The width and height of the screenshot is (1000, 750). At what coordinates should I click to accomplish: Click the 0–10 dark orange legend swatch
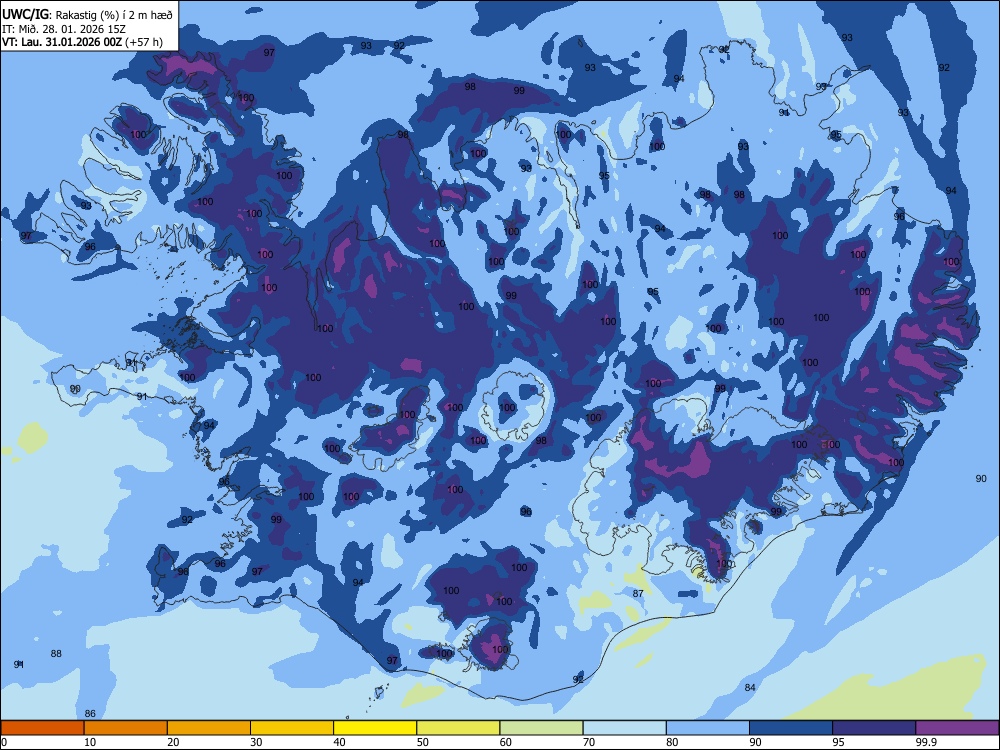coord(42,728)
